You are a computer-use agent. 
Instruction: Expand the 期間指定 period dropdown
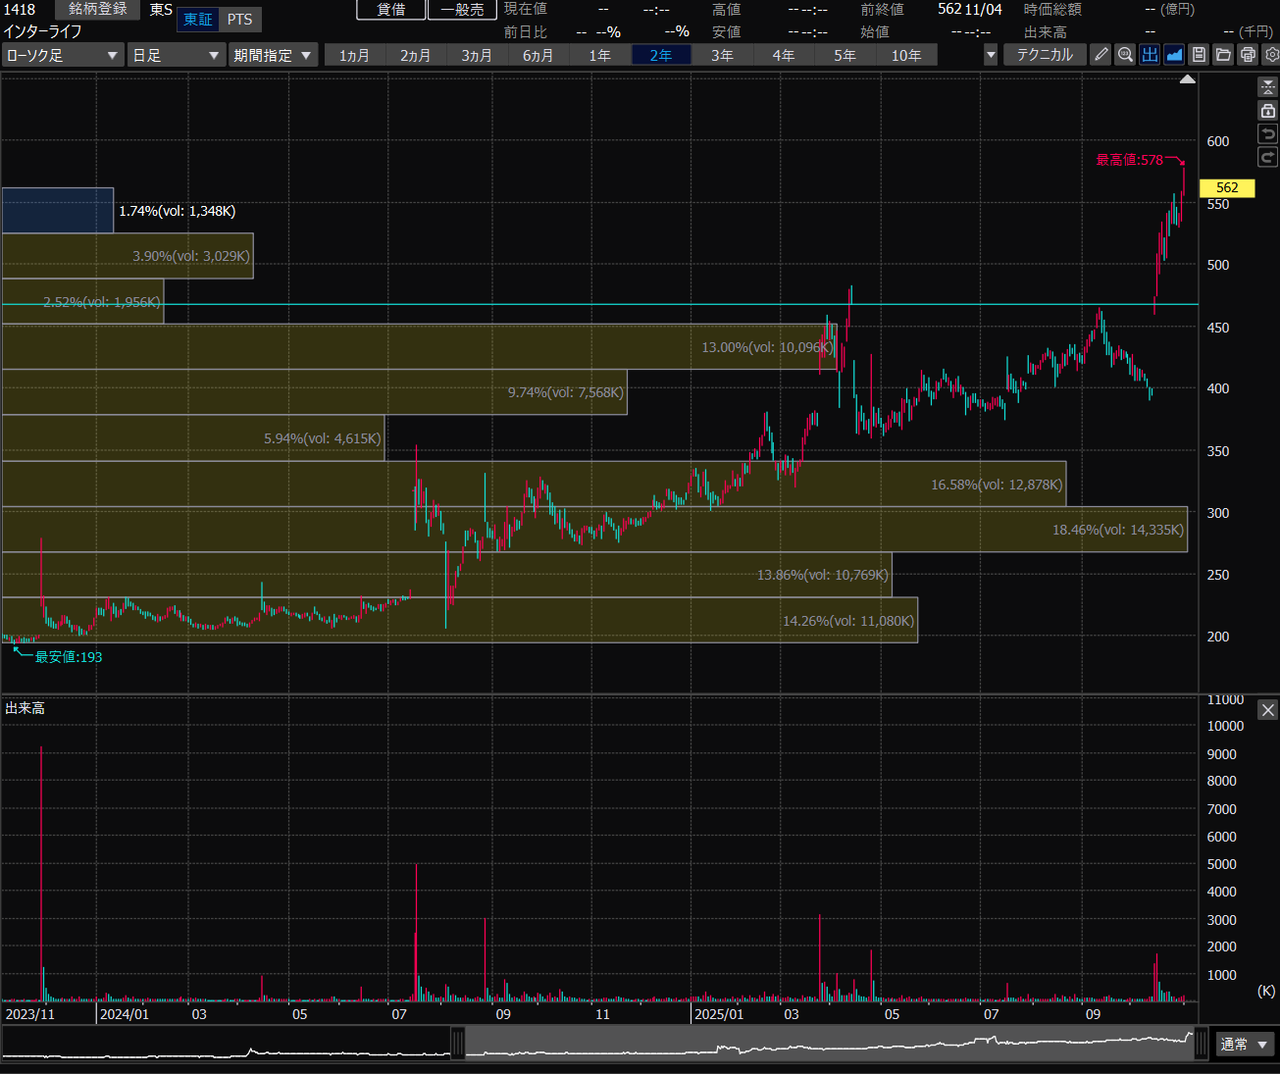273,55
